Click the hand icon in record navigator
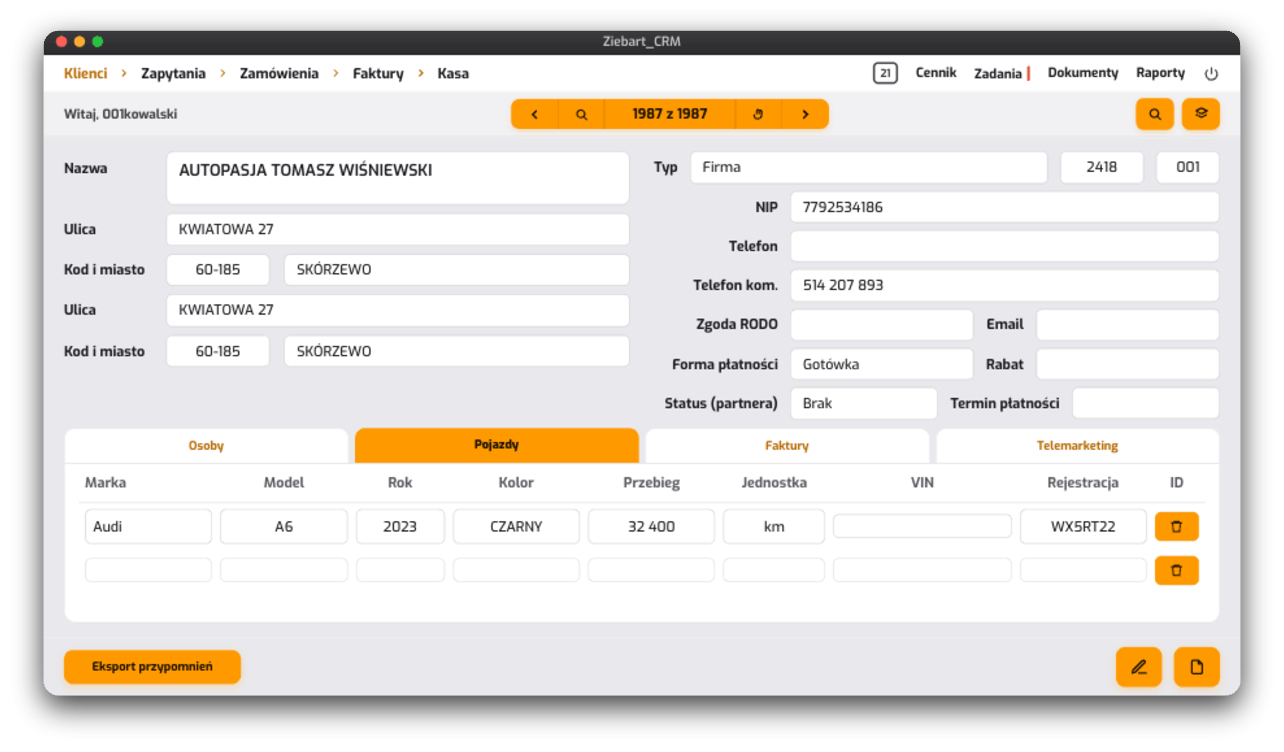The height and width of the screenshot is (752, 1284). (x=758, y=114)
